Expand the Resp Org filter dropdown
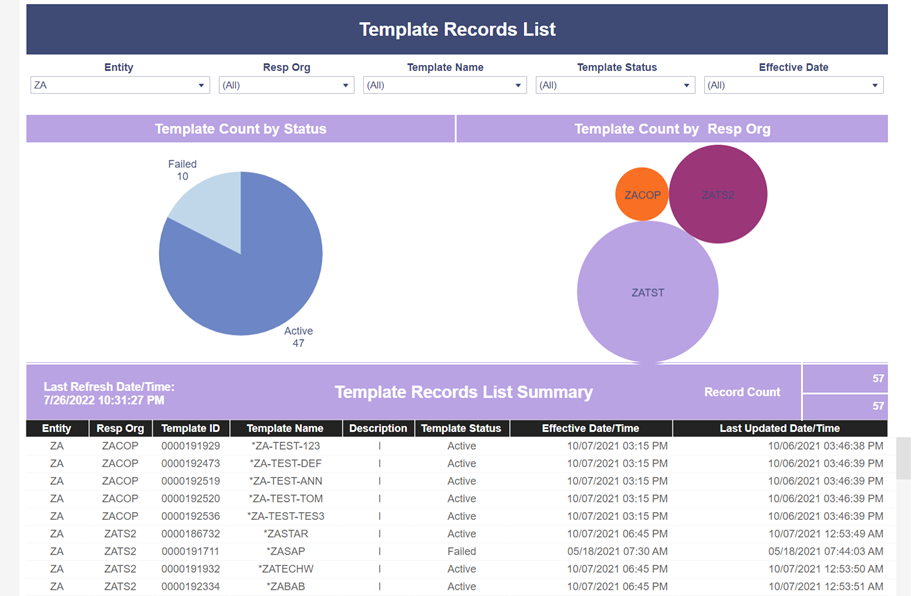922x596 pixels. (x=286, y=85)
